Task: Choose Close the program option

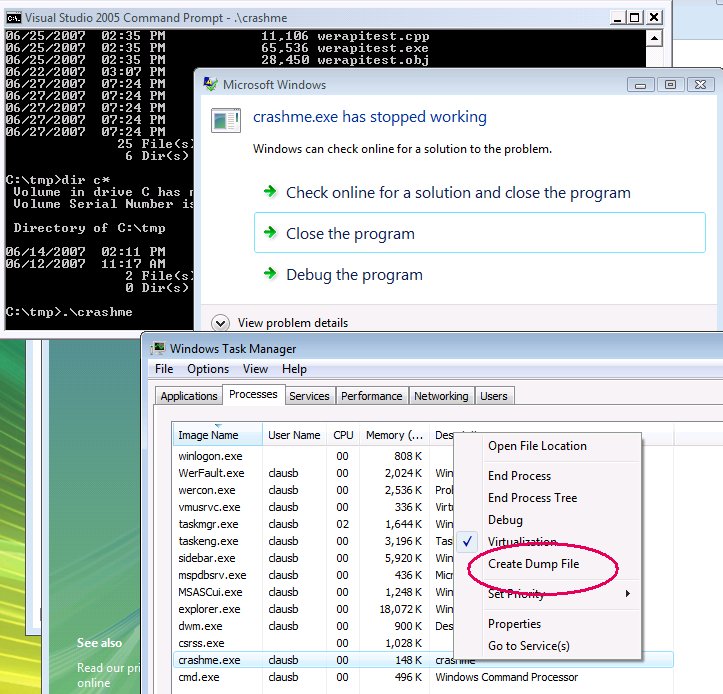Action: click(480, 233)
